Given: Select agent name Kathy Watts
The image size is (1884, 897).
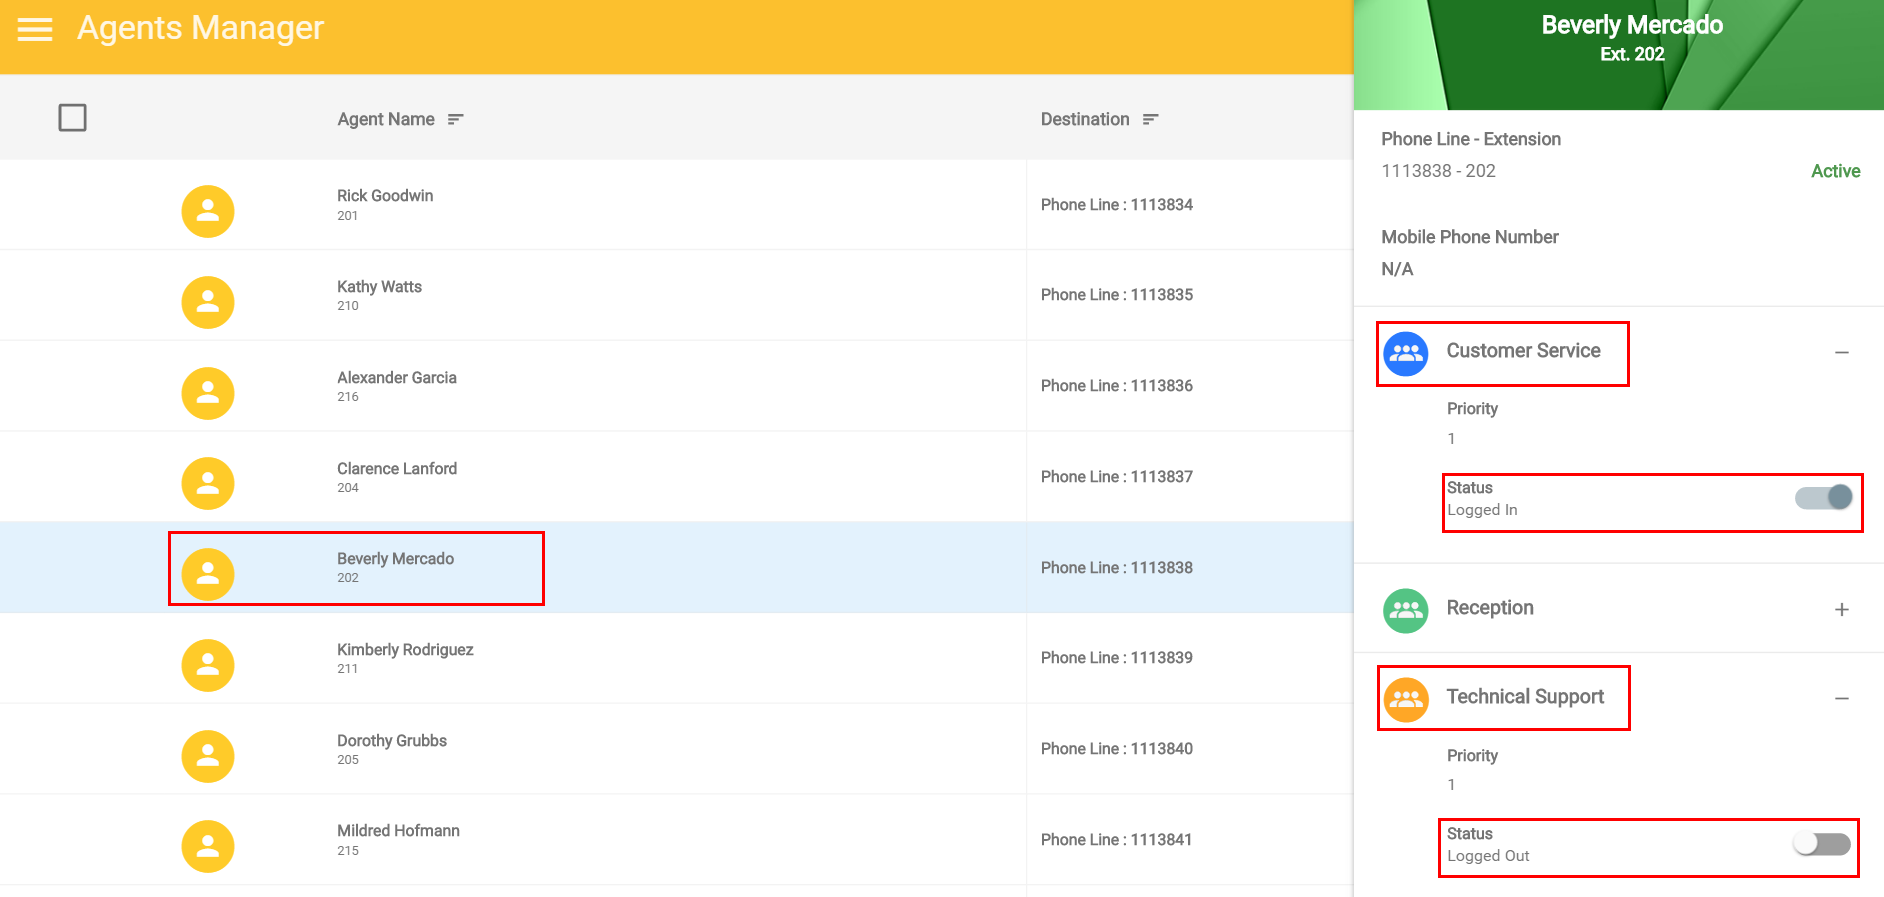Looking at the screenshot, I should pos(379,287).
